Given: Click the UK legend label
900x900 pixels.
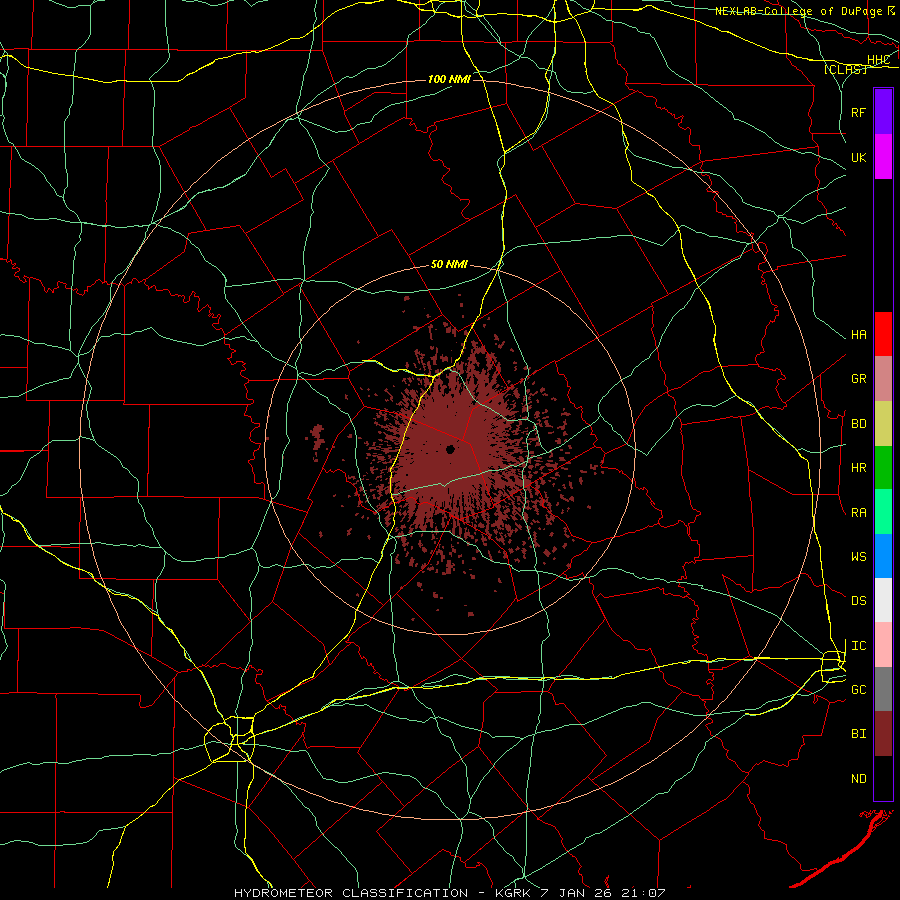Looking at the screenshot, I should click(858, 157).
